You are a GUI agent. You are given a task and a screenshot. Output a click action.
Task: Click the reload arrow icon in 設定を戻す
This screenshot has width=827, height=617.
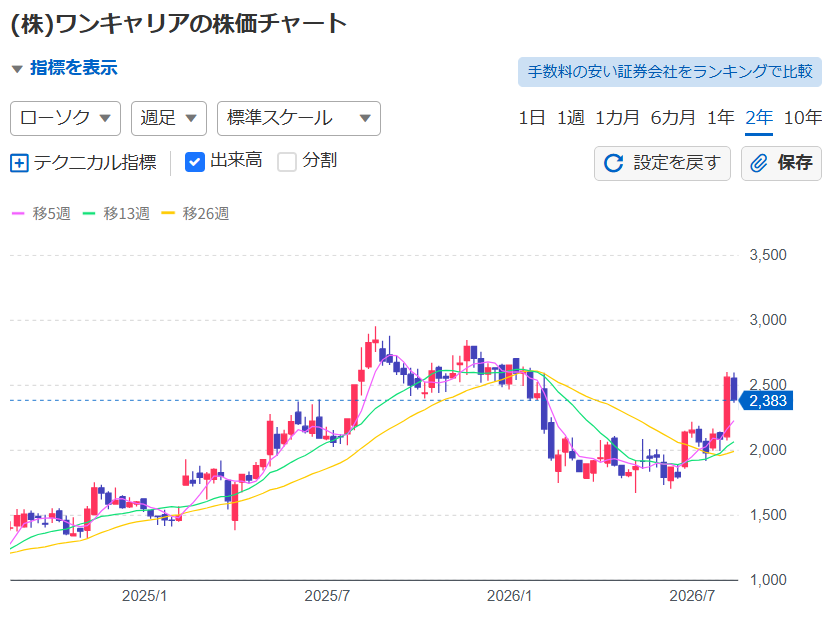613,163
